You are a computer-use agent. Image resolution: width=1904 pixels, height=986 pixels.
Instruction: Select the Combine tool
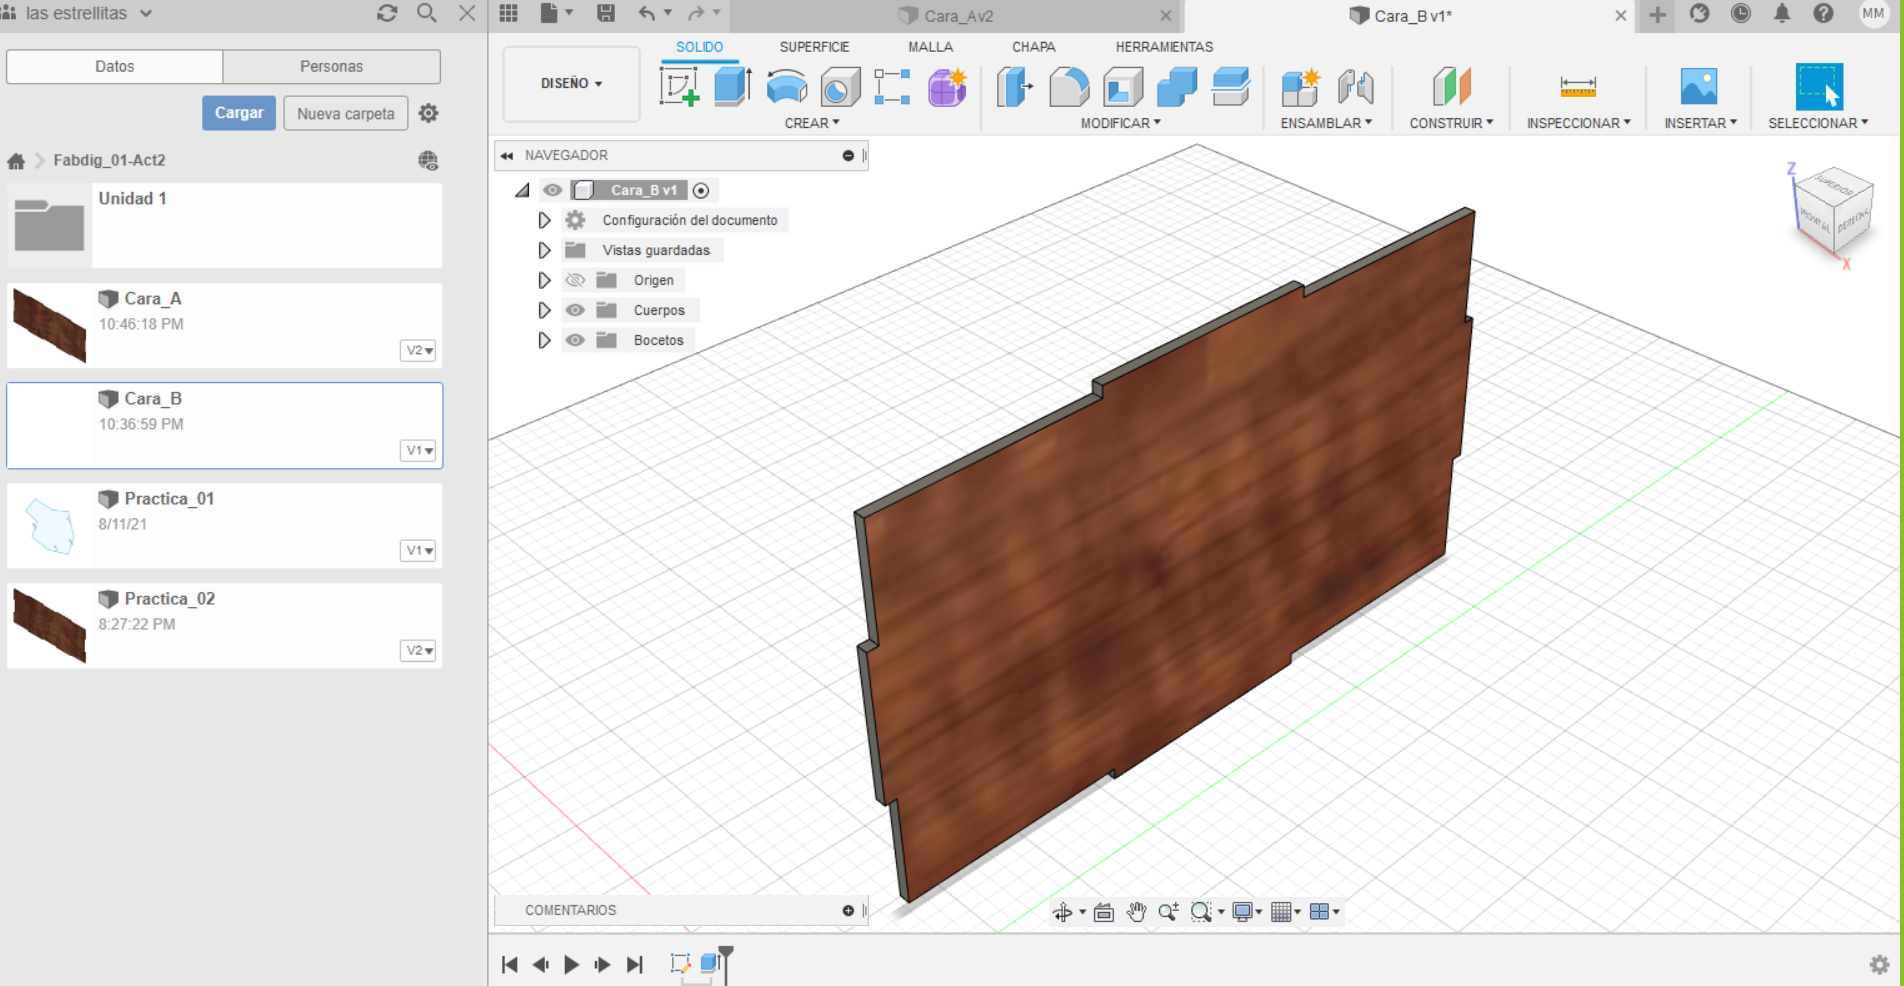[x=1177, y=86]
